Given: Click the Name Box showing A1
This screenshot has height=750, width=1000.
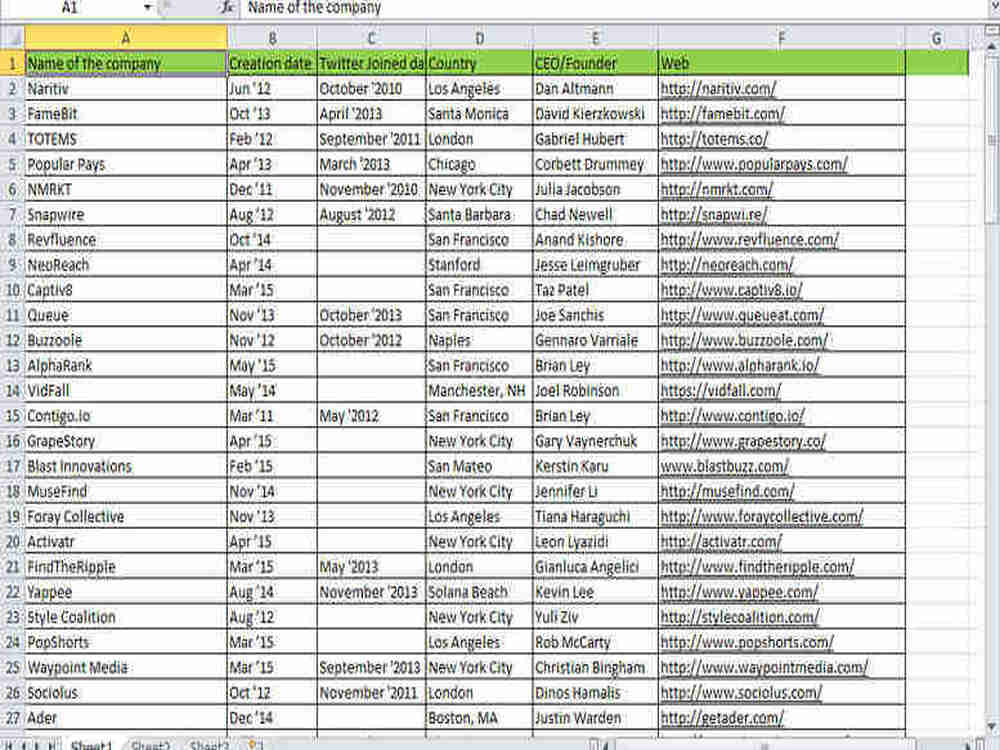Looking at the screenshot, I should [70, 8].
